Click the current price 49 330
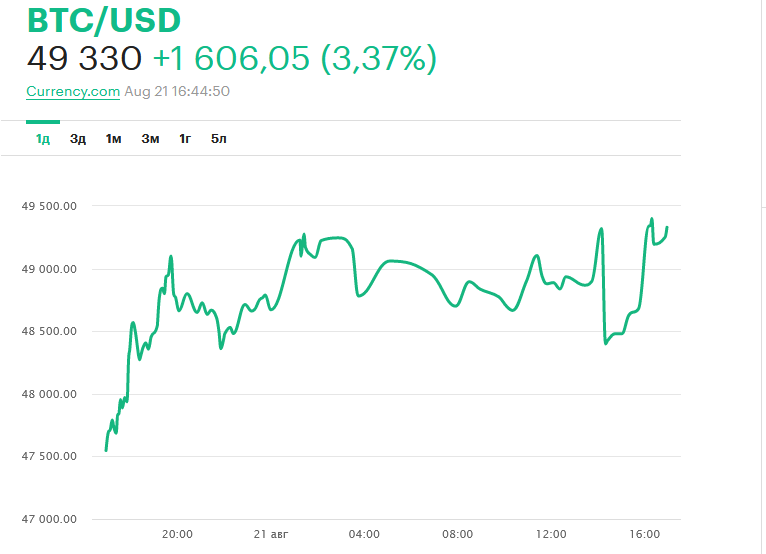 pos(85,59)
